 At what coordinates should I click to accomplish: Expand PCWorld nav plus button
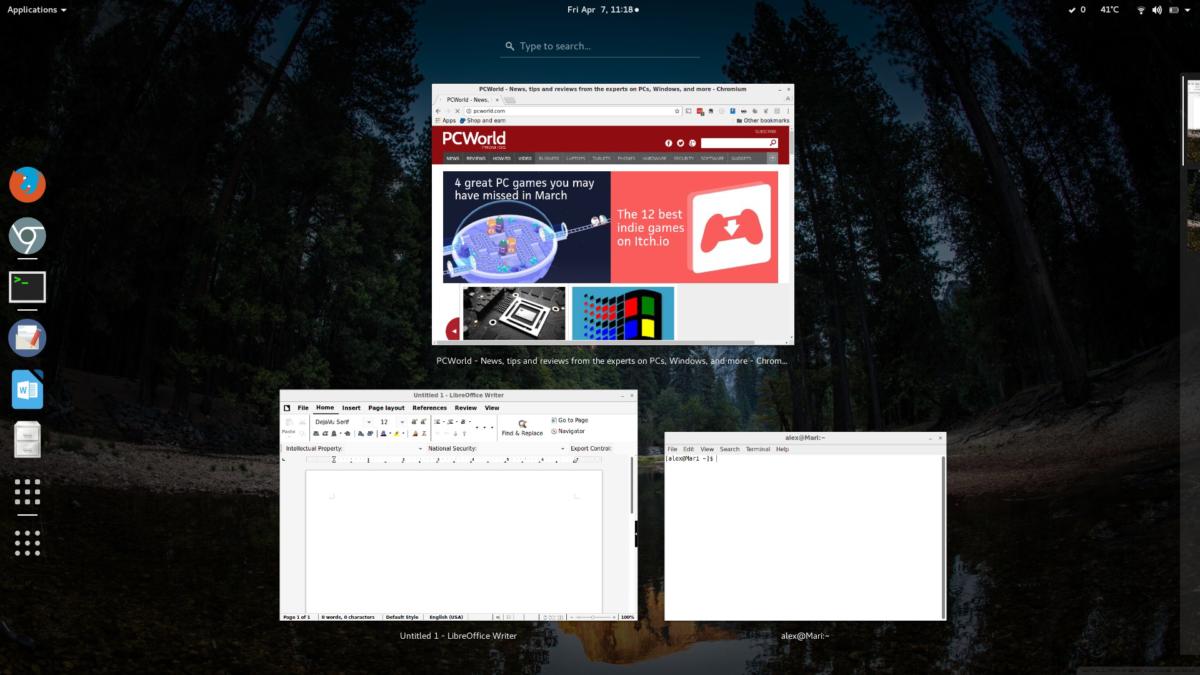772,158
